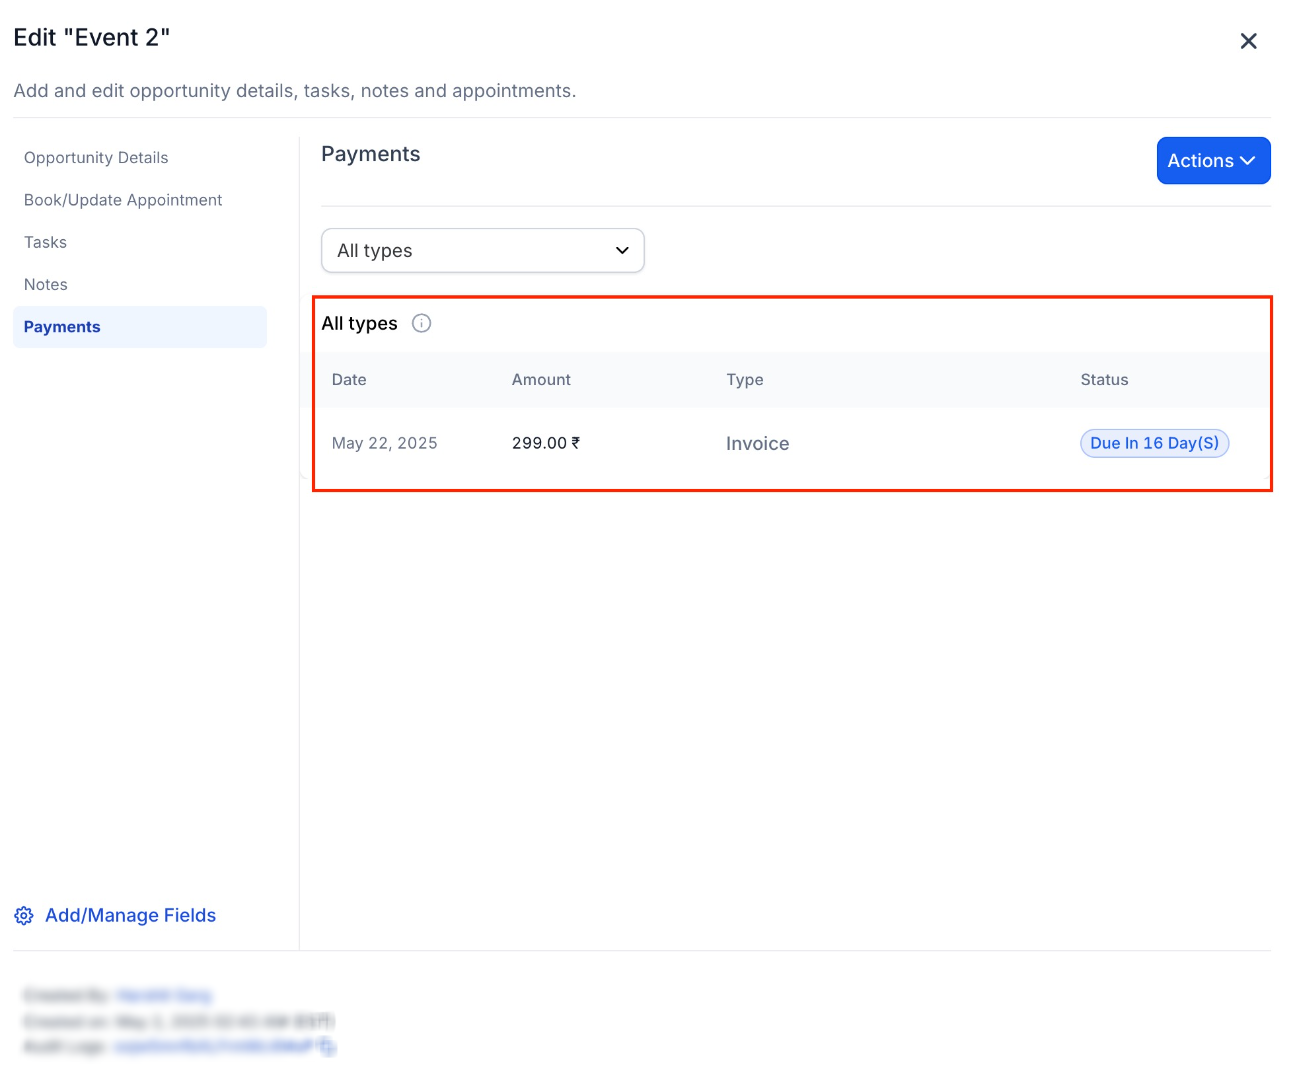Expand the All types filter dropdown
This screenshot has height=1065, width=1295.
tap(483, 250)
